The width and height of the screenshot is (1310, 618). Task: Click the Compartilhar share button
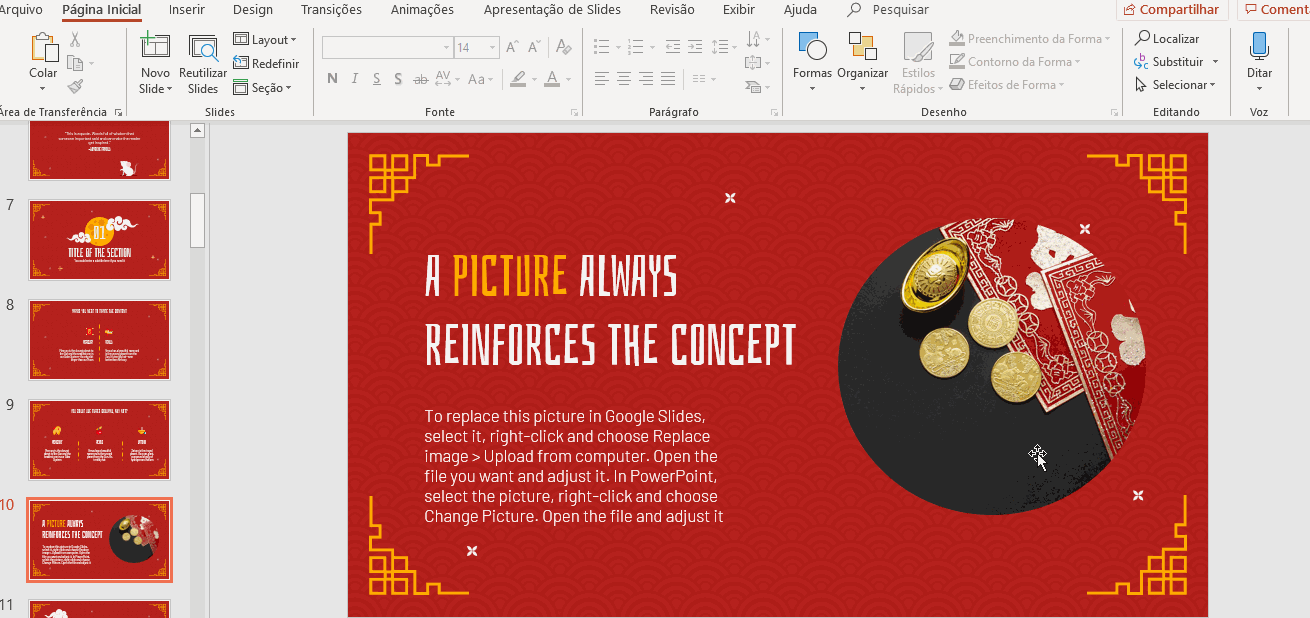1172,10
